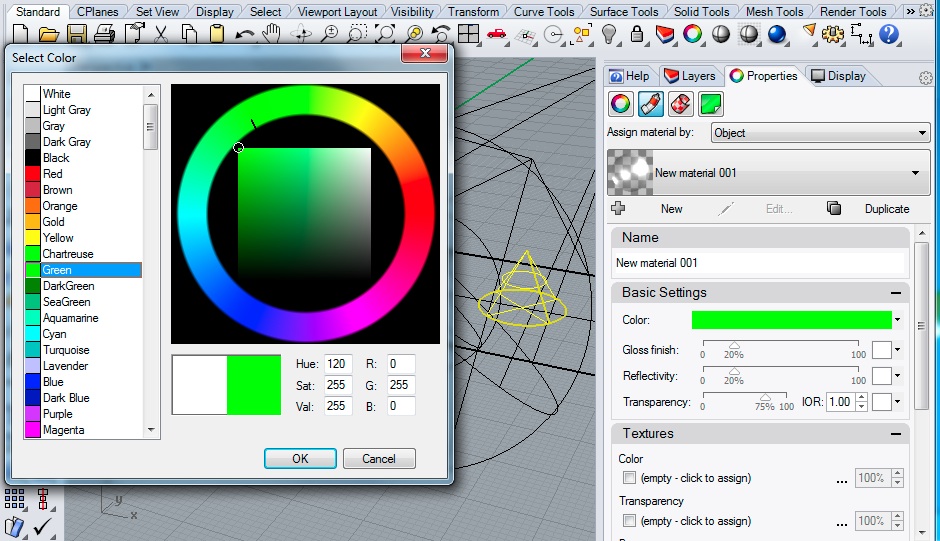Click the red car icon in the toolbar
The image size is (940, 541).
[x=496, y=34]
